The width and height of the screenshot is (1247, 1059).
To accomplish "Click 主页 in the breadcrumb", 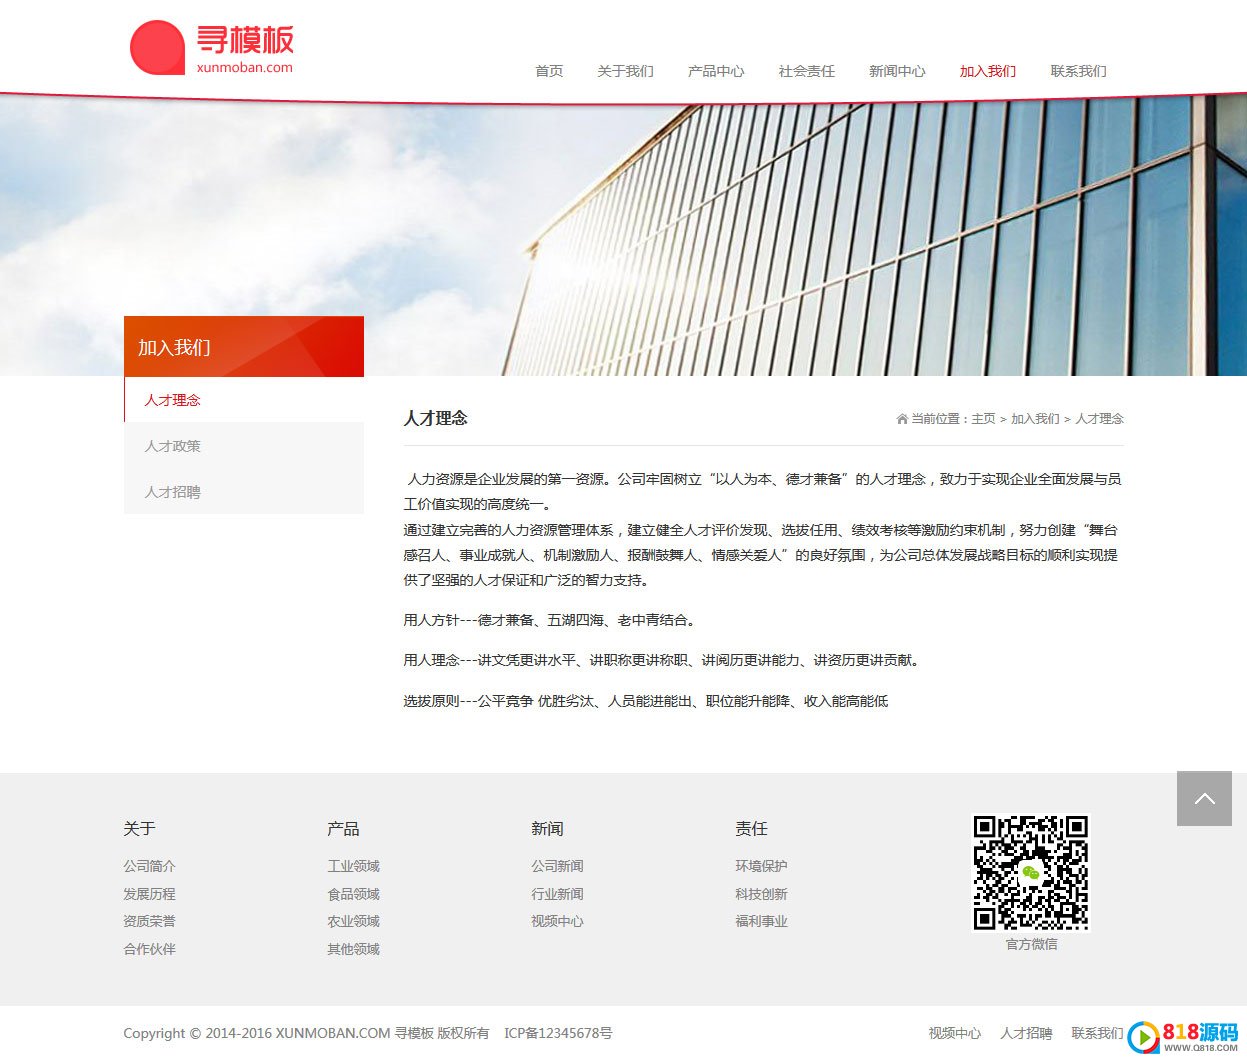I will 983,419.
